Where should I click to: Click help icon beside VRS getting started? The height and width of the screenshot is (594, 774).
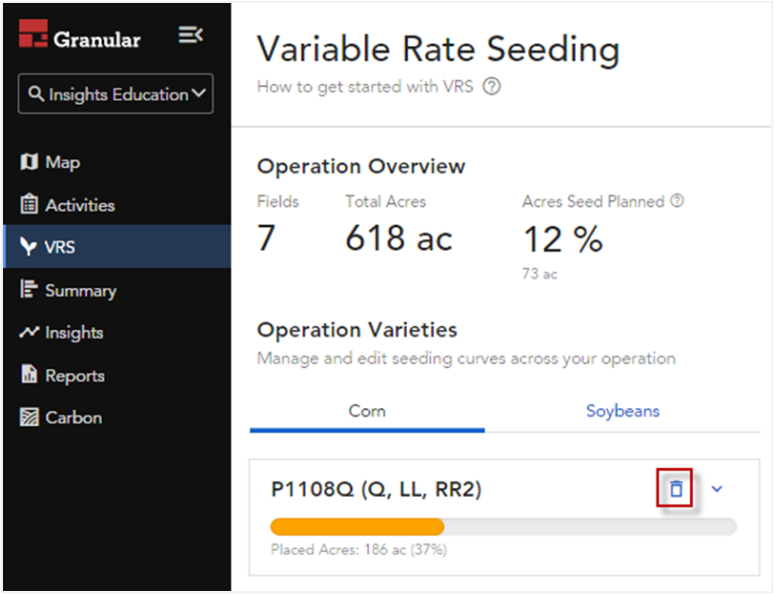(492, 87)
